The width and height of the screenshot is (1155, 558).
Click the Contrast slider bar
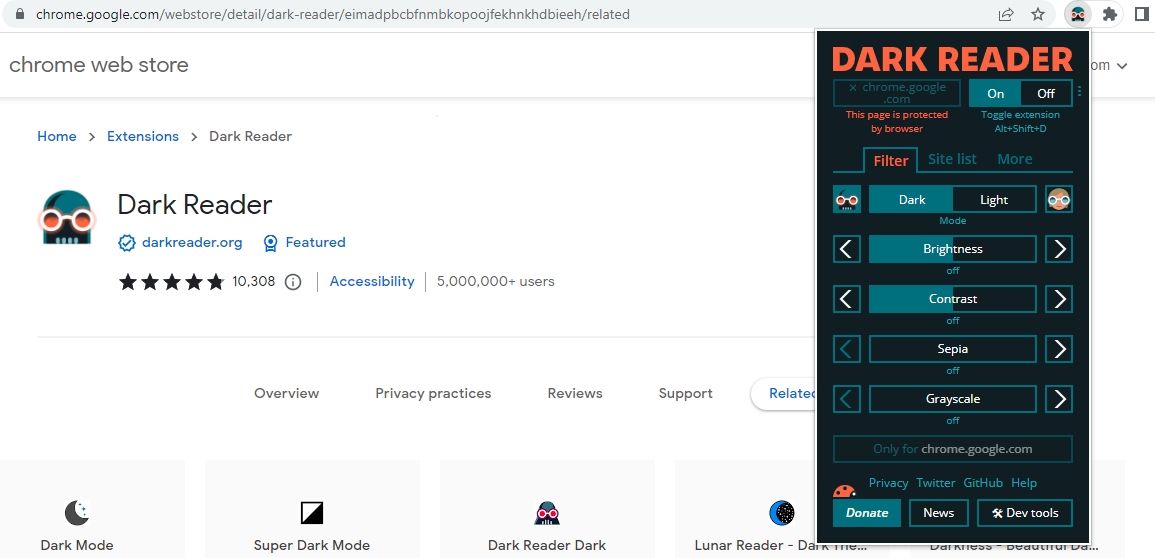pyautogui.click(x=952, y=299)
